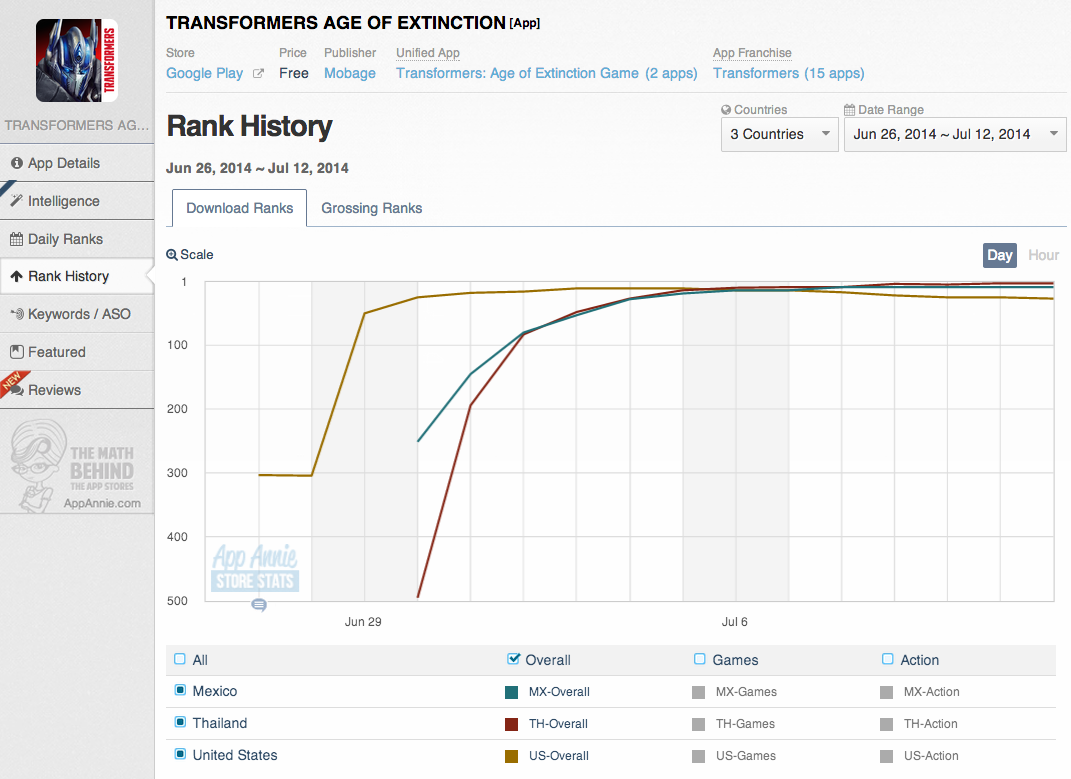1071x779 pixels.
Task: Switch to the Grossing Ranks tab
Action: pos(372,208)
